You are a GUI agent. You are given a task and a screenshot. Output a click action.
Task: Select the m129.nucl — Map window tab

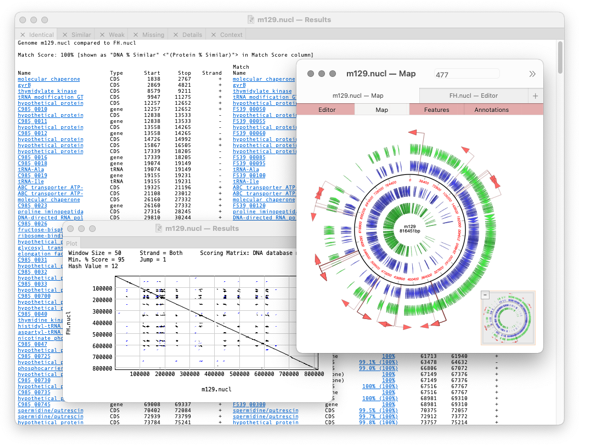pos(358,96)
